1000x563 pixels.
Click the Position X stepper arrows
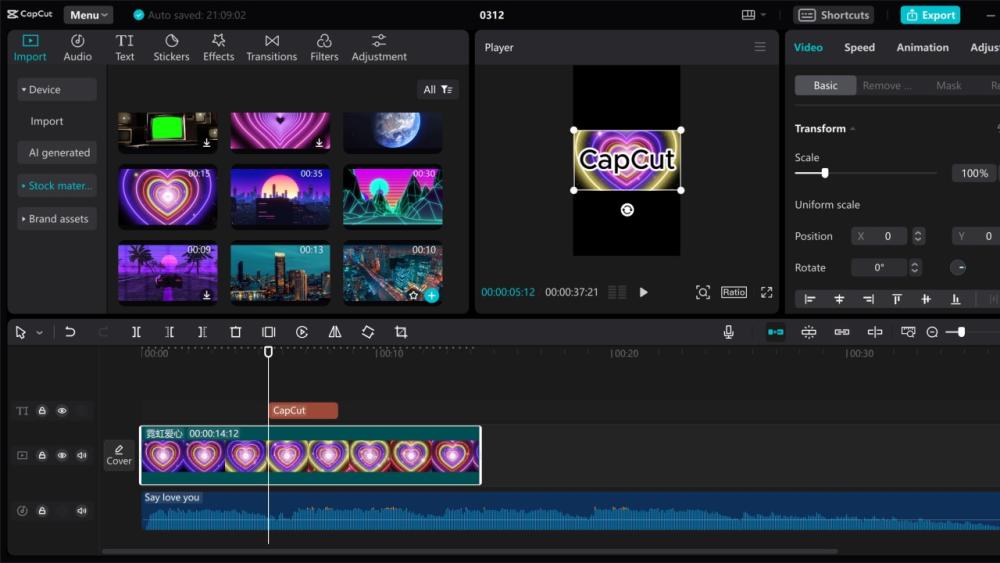point(918,236)
